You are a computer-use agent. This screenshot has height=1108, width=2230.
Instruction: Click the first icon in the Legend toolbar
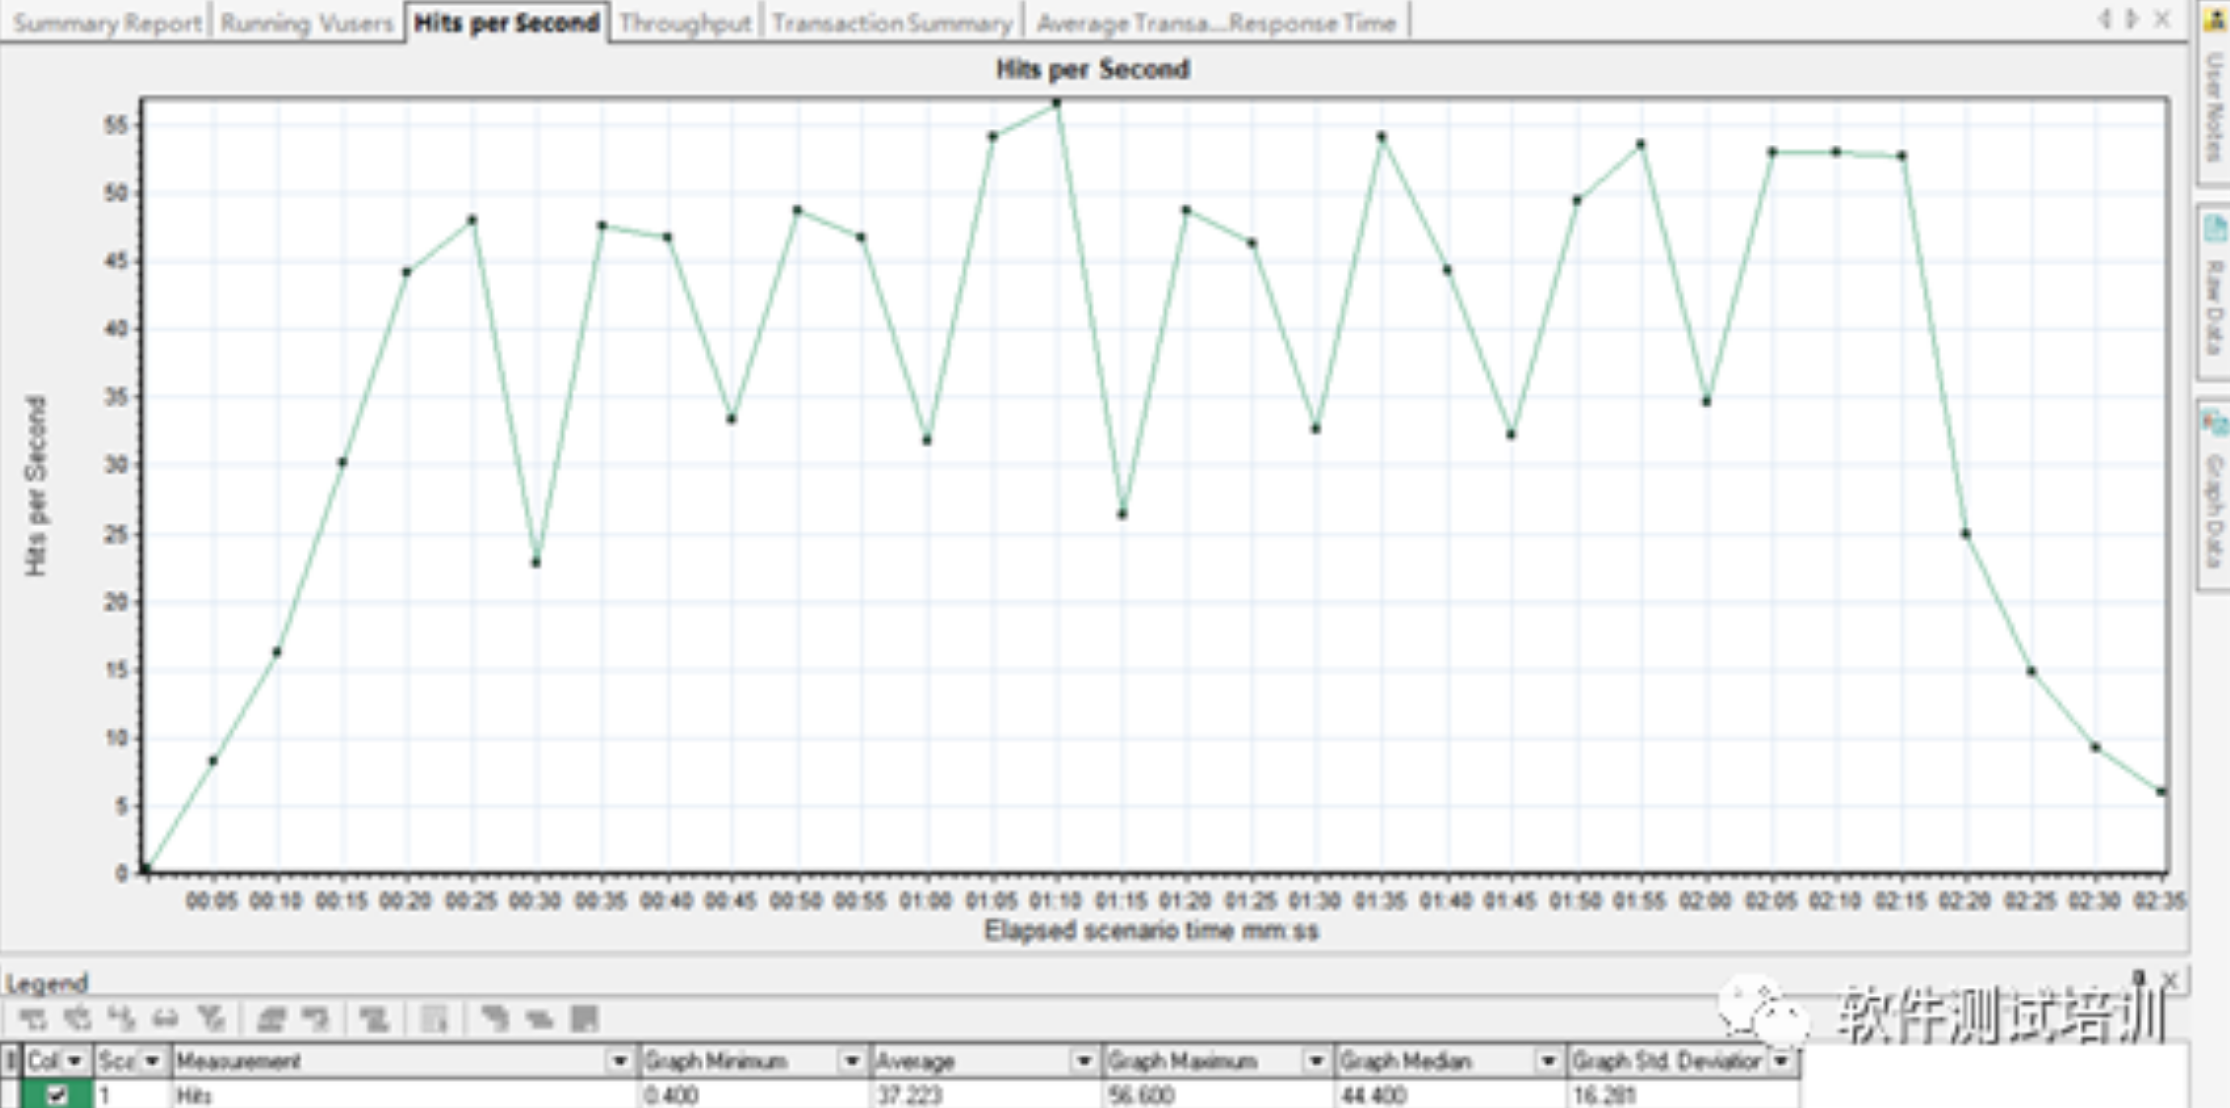[x=33, y=1019]
